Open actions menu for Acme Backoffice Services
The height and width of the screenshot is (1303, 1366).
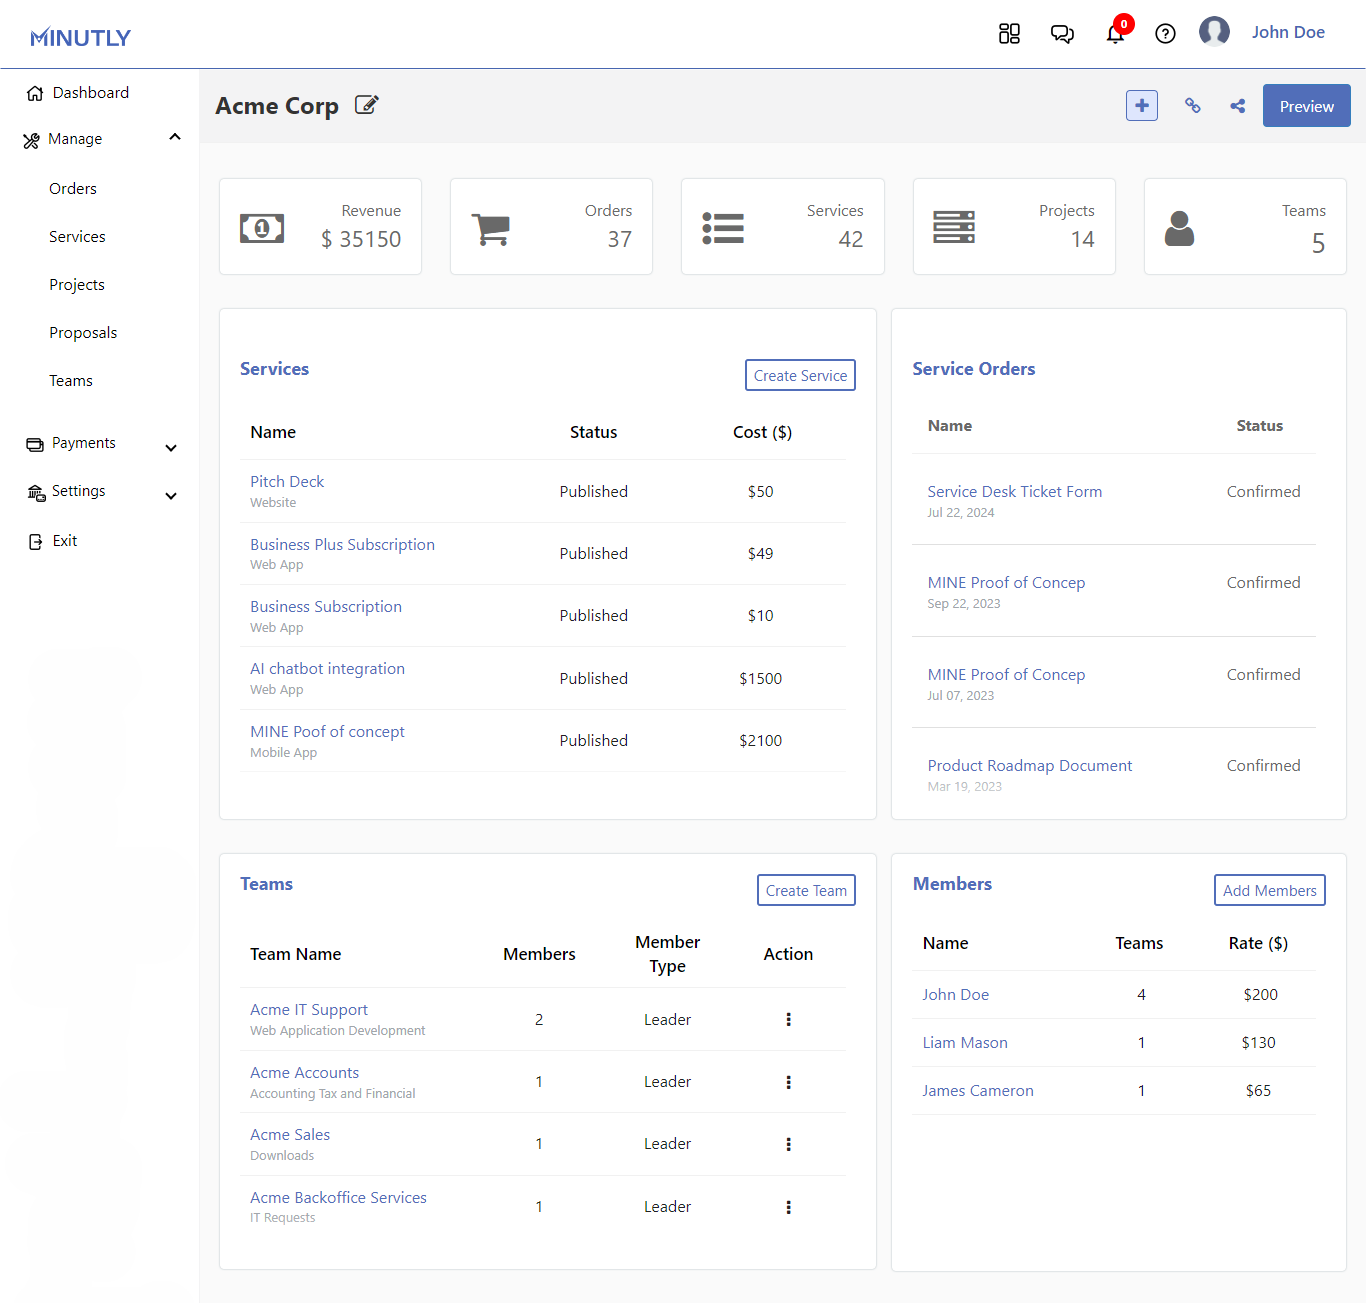click(x=788, y=1207)
